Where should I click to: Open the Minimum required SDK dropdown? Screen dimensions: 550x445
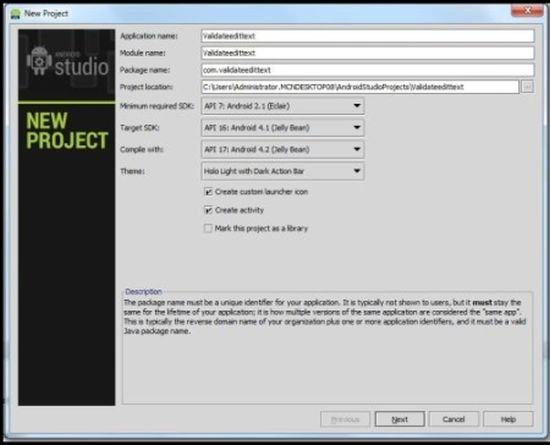pyautogui.click(x=283, y=106)
